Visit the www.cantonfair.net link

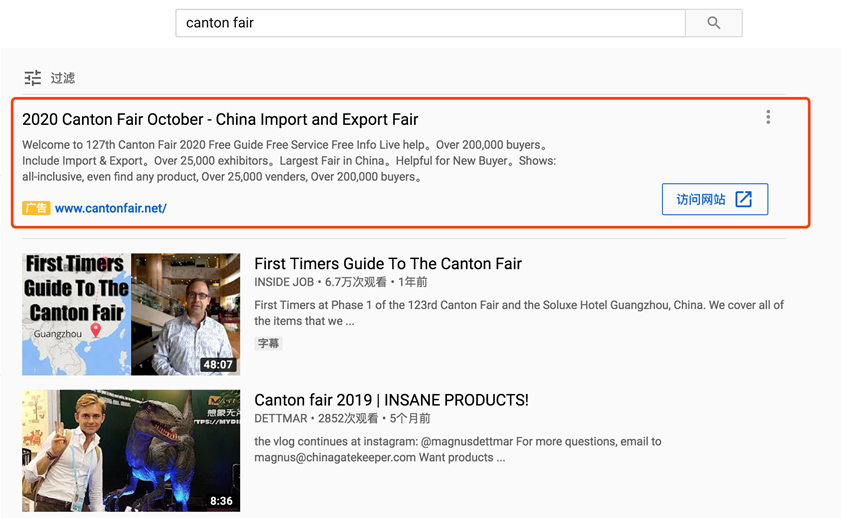[111, 208]
